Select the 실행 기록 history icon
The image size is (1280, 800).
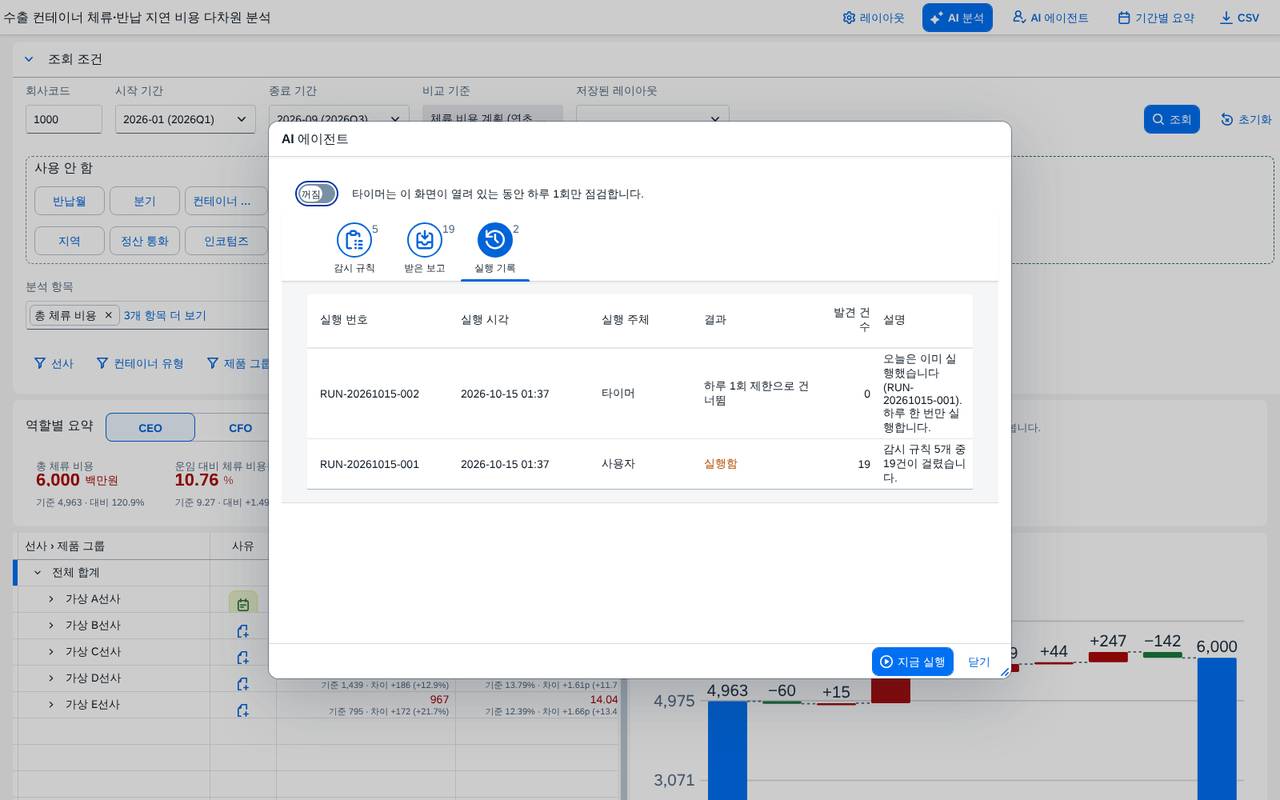coord(495,240)
